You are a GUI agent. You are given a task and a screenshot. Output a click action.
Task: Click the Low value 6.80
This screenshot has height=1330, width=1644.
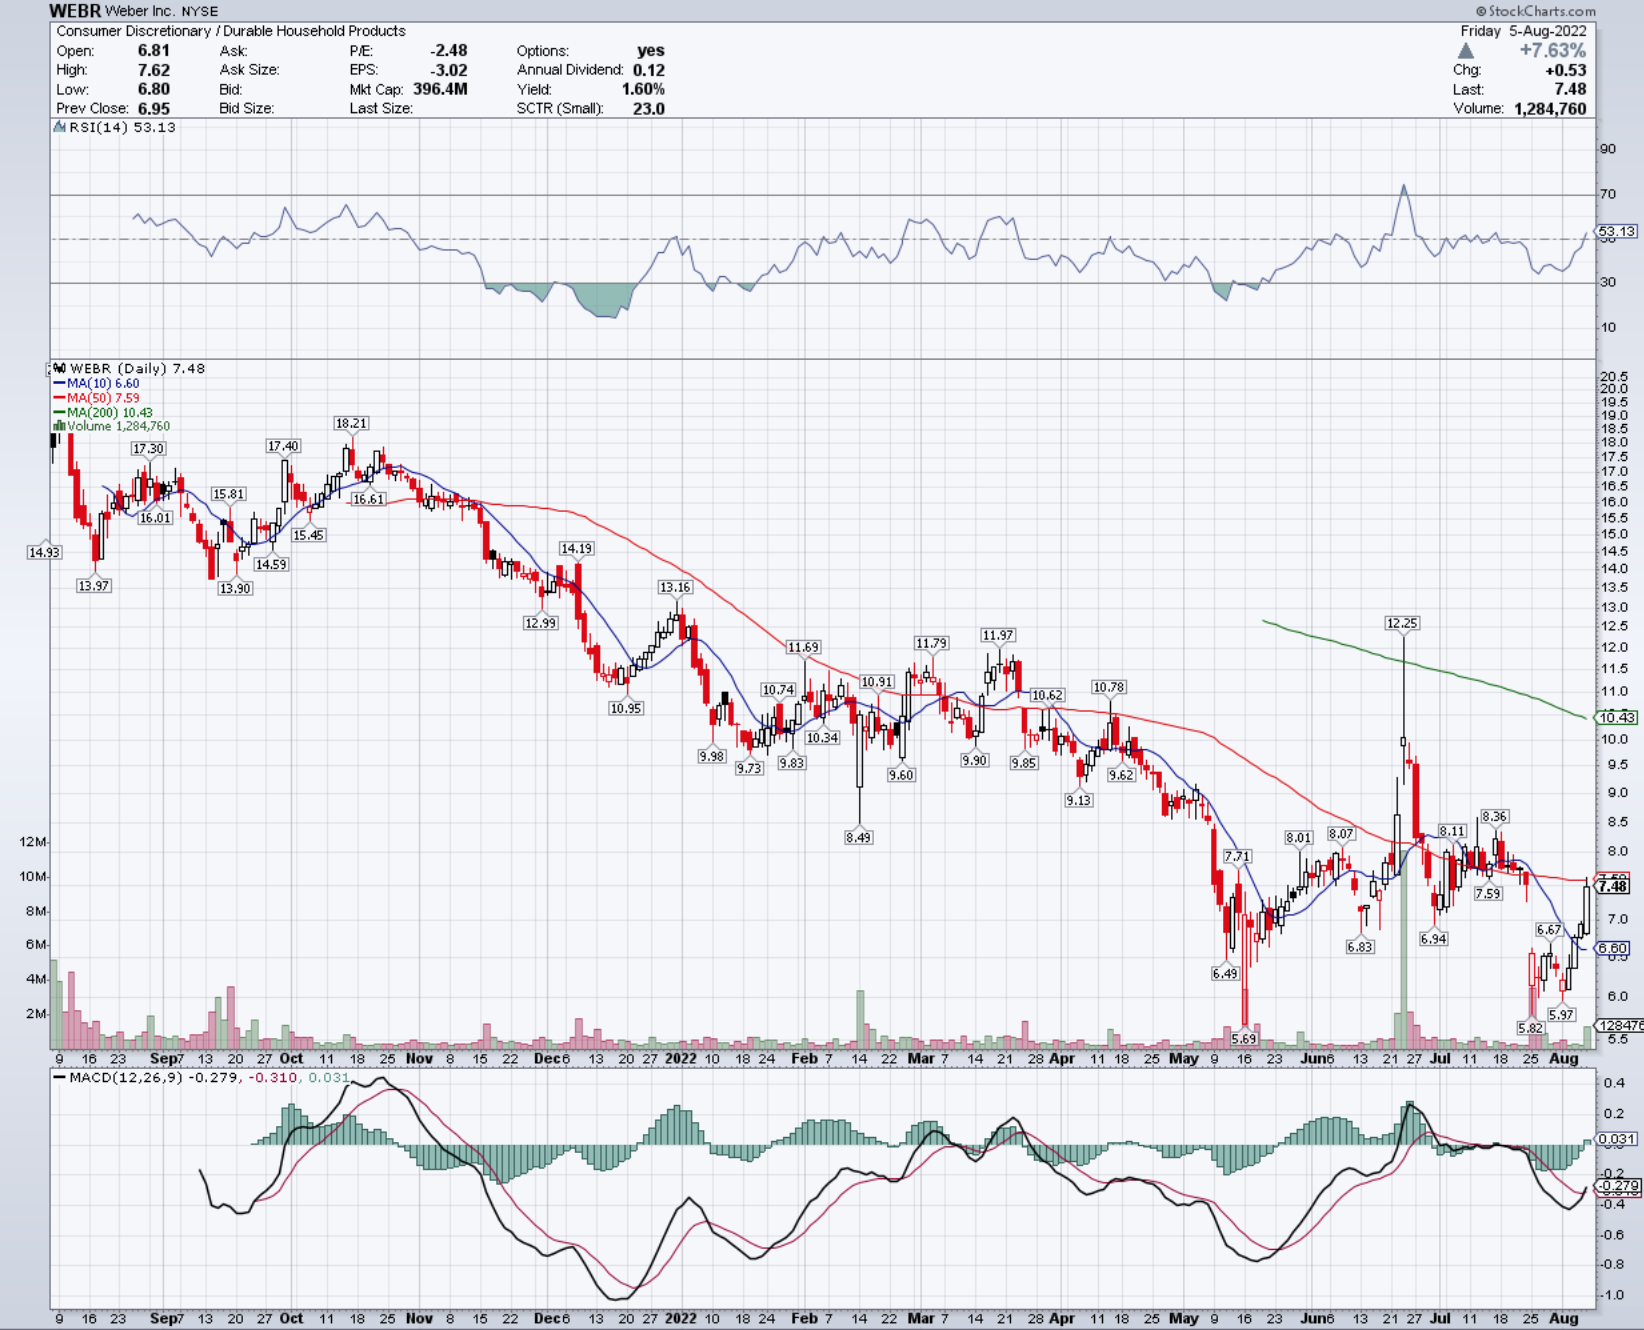point(153,89)
